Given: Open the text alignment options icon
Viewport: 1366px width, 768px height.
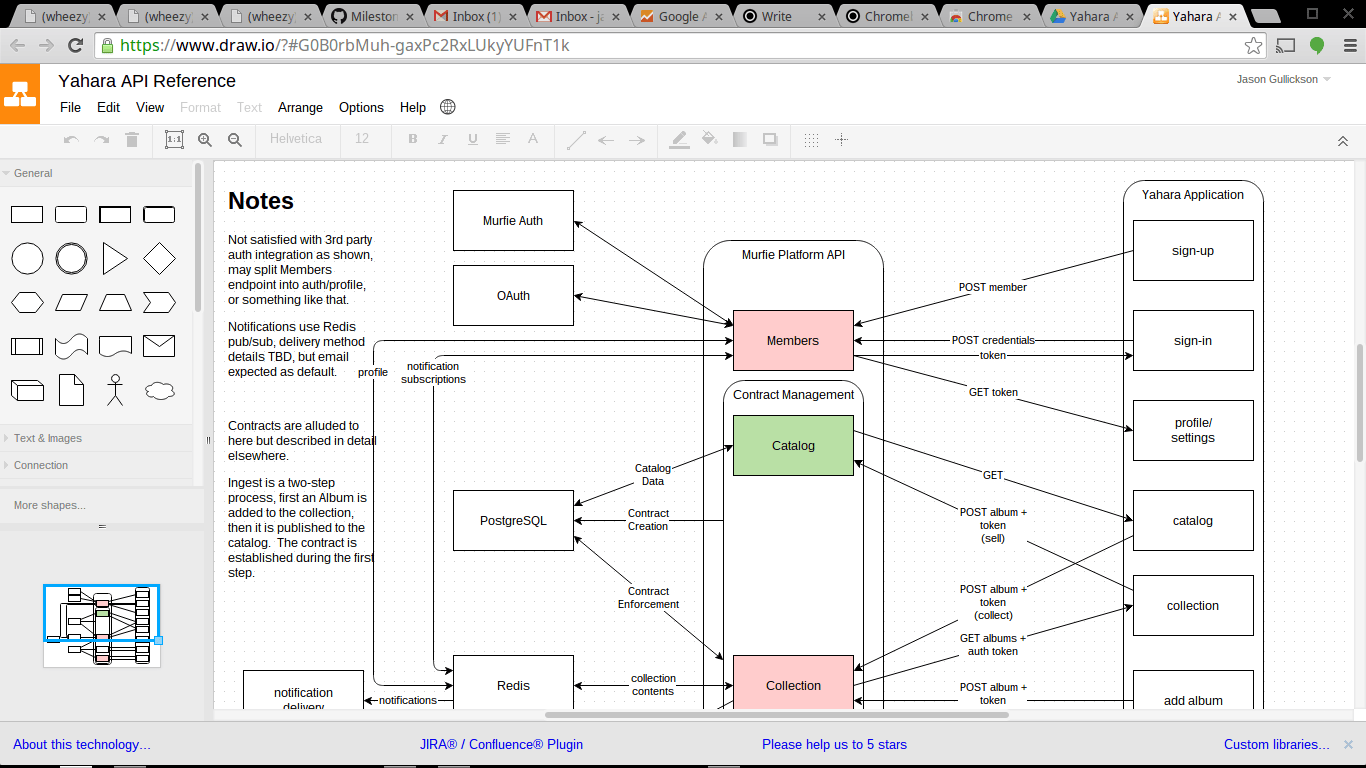Looking at the screenshot, I should (x=503, y=139).
